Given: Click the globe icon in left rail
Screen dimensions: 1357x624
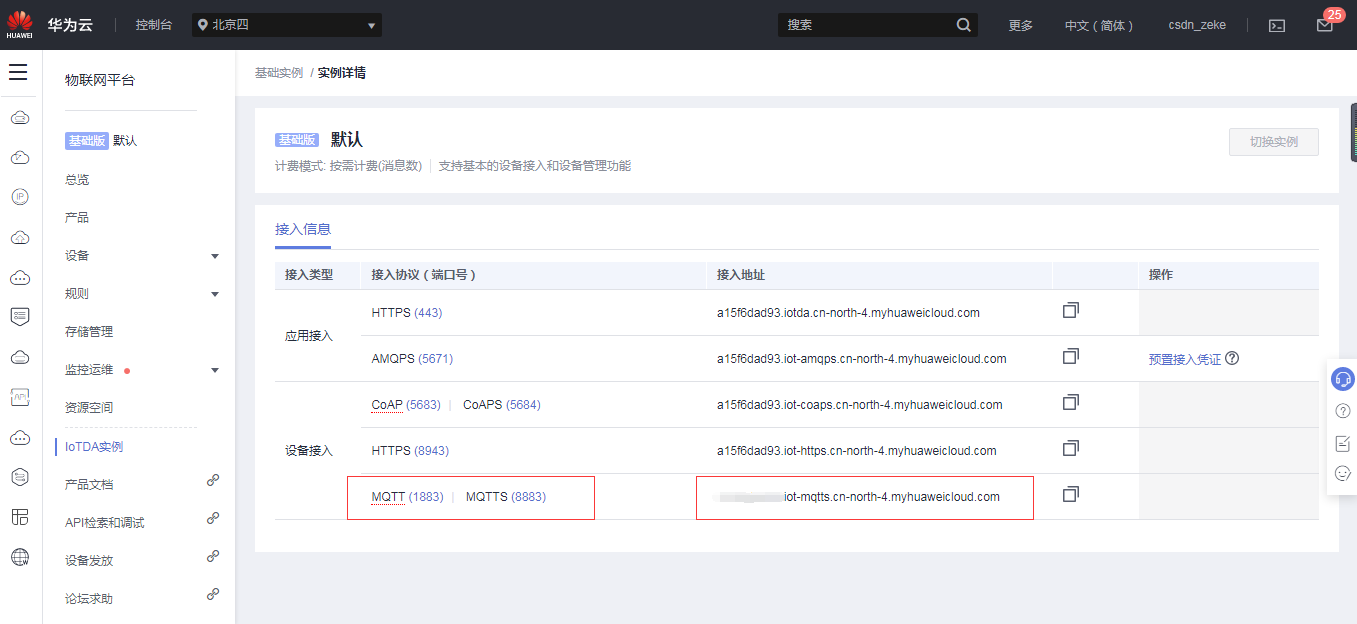Looking at the screenshot, I should [x=20, y=557].
